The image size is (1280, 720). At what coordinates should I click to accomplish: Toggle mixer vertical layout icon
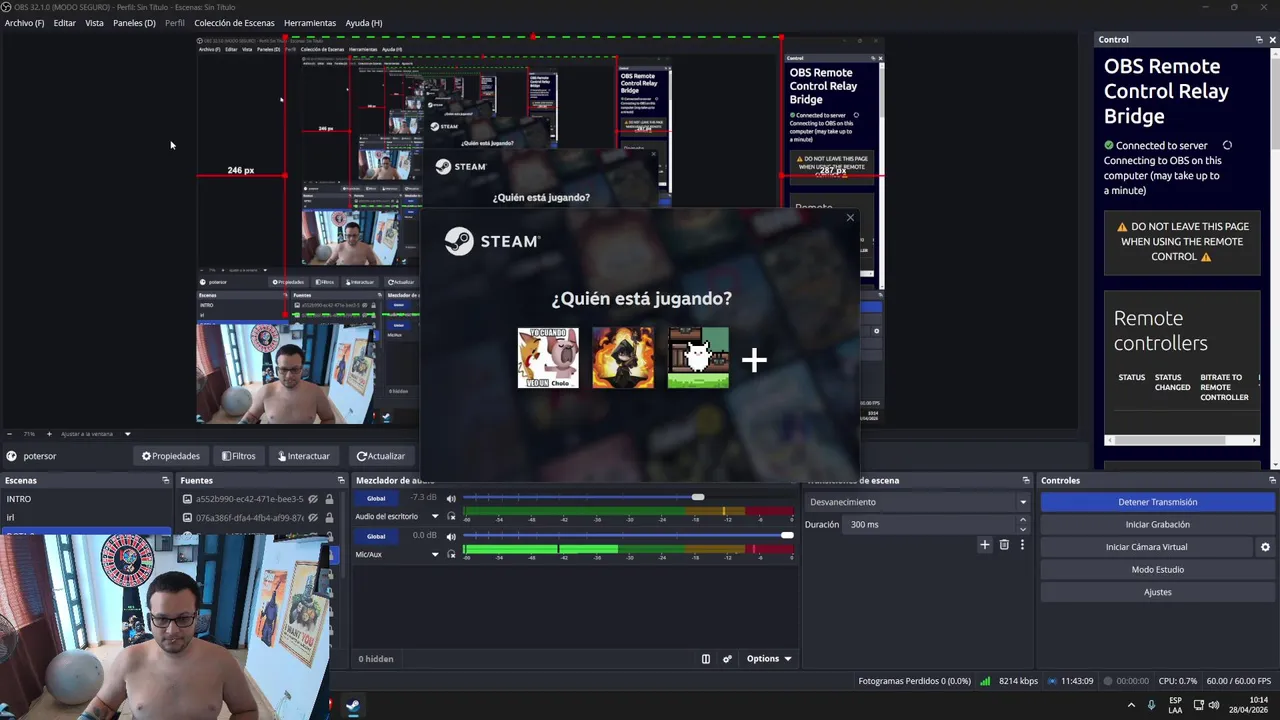(x=705, y=659)
